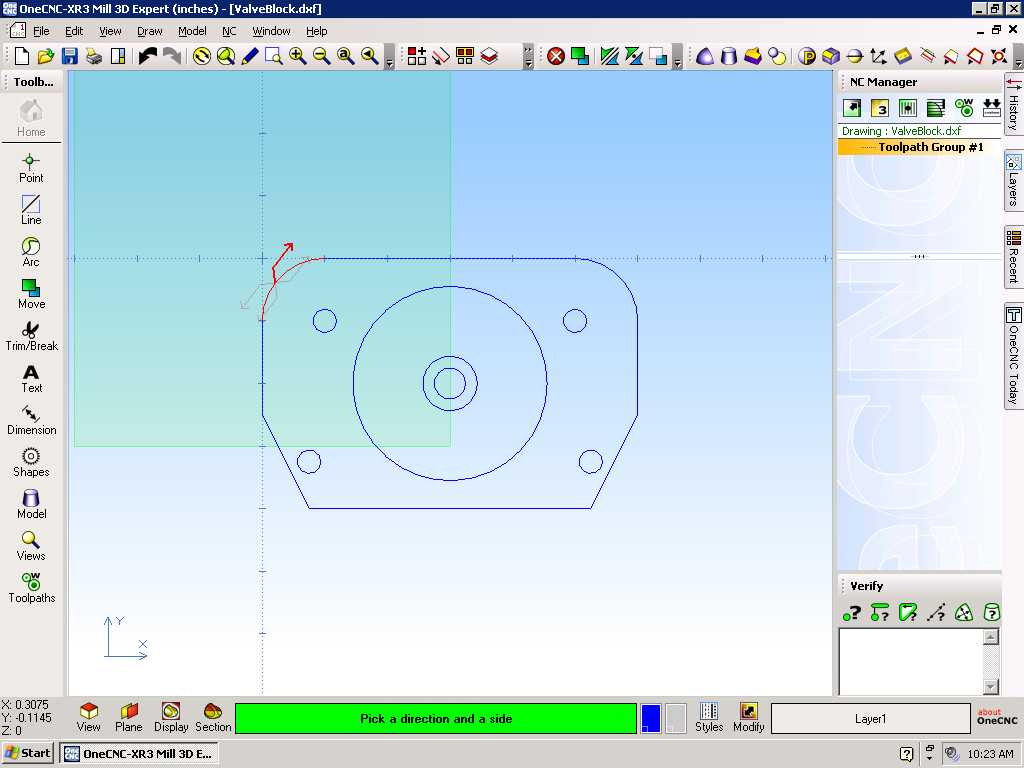Click the OneCNC-XR3 taskbar button
Screen dimensions: 1024x768
[138, 753]
